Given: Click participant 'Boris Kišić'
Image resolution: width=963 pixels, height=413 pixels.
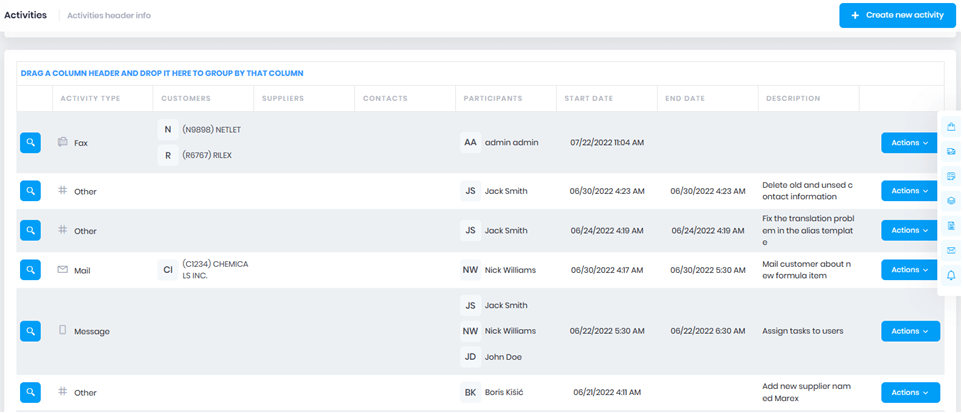Looking at the screenshot, I should [505, 392].
